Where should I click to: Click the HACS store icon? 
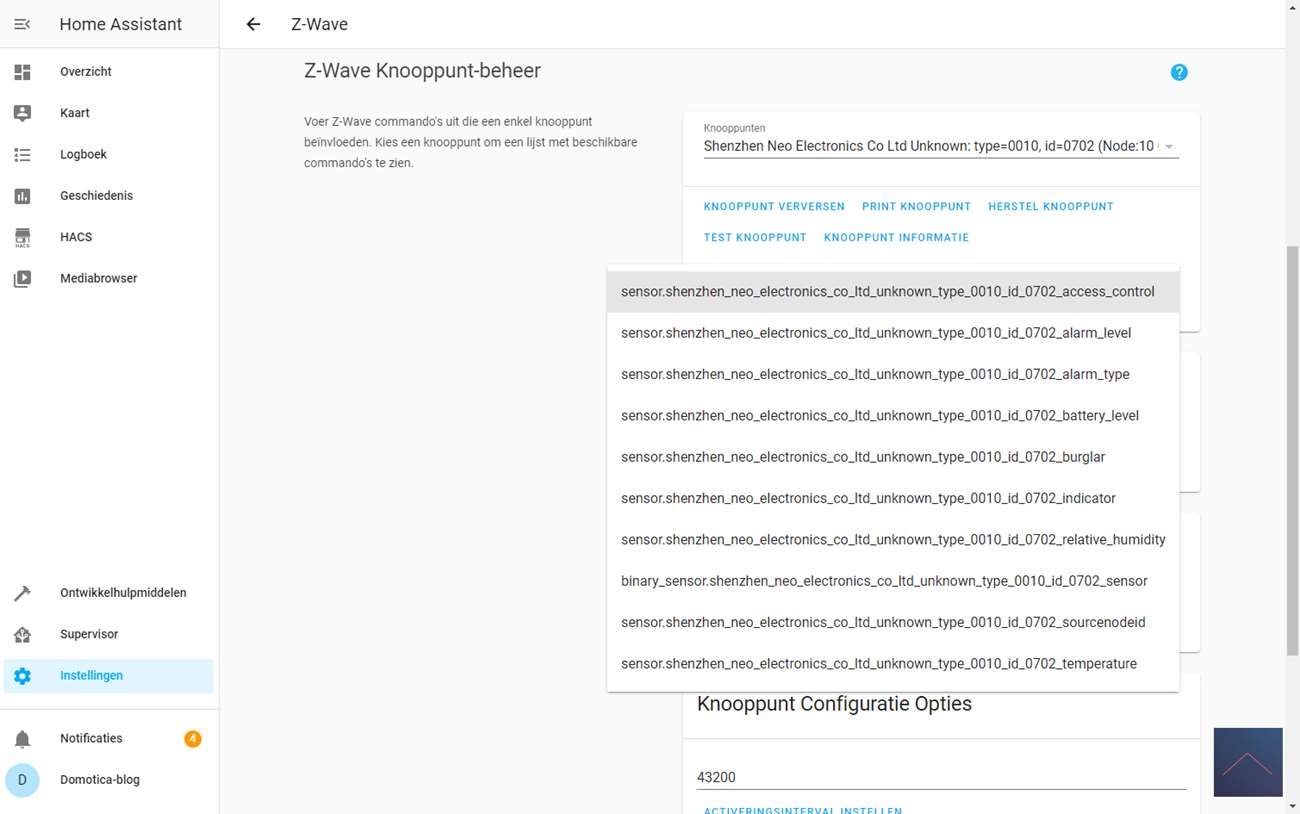22,237
